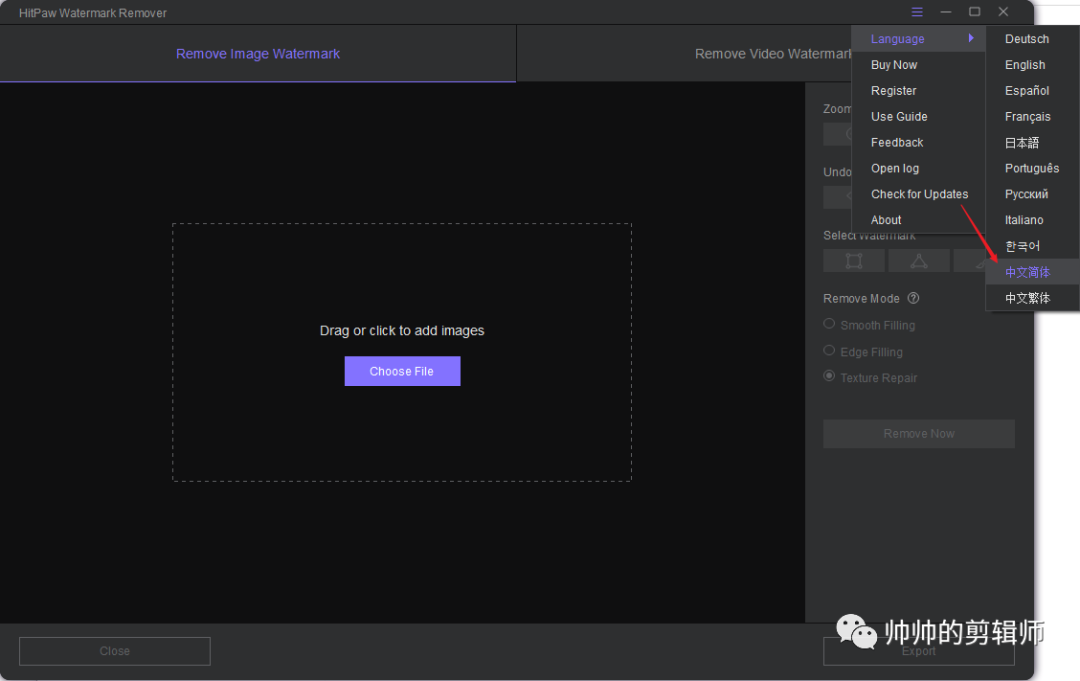Switch to Remove Image Watermark tab
Screen dimensions: 1080x681
pyautogui.click(x=258, y=54)
